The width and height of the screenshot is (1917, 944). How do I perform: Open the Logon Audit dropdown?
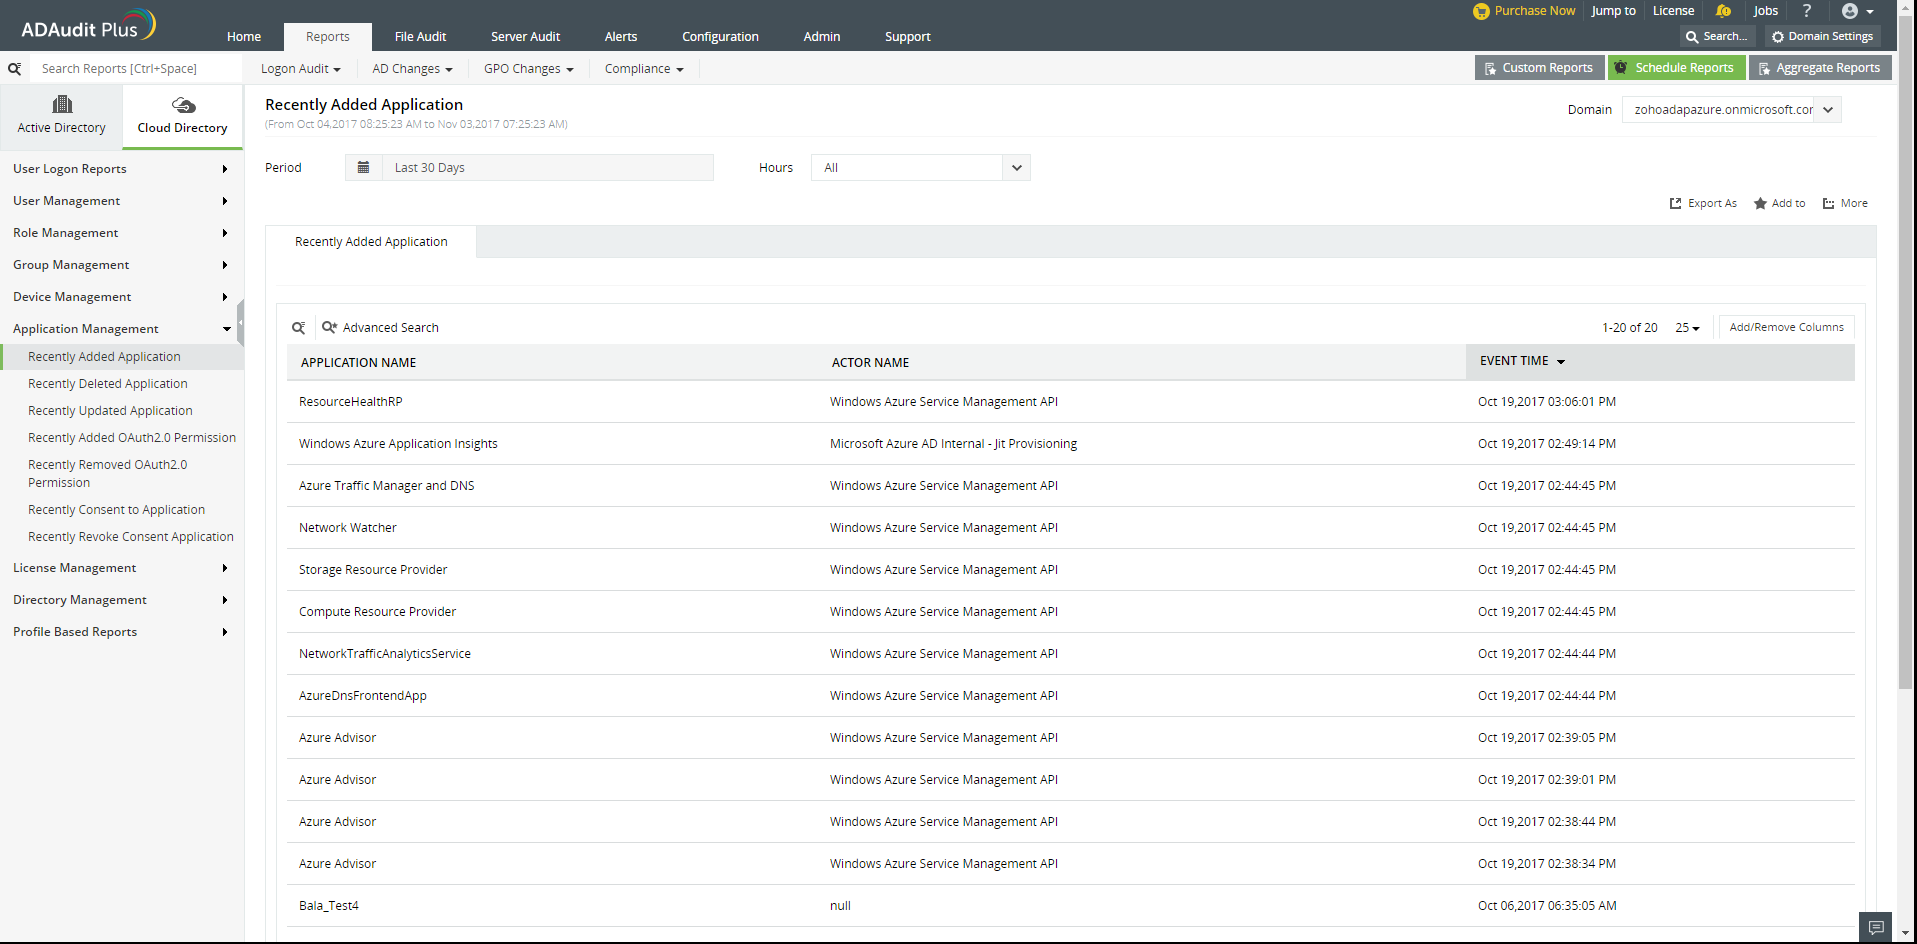click(x=301, y=69)
